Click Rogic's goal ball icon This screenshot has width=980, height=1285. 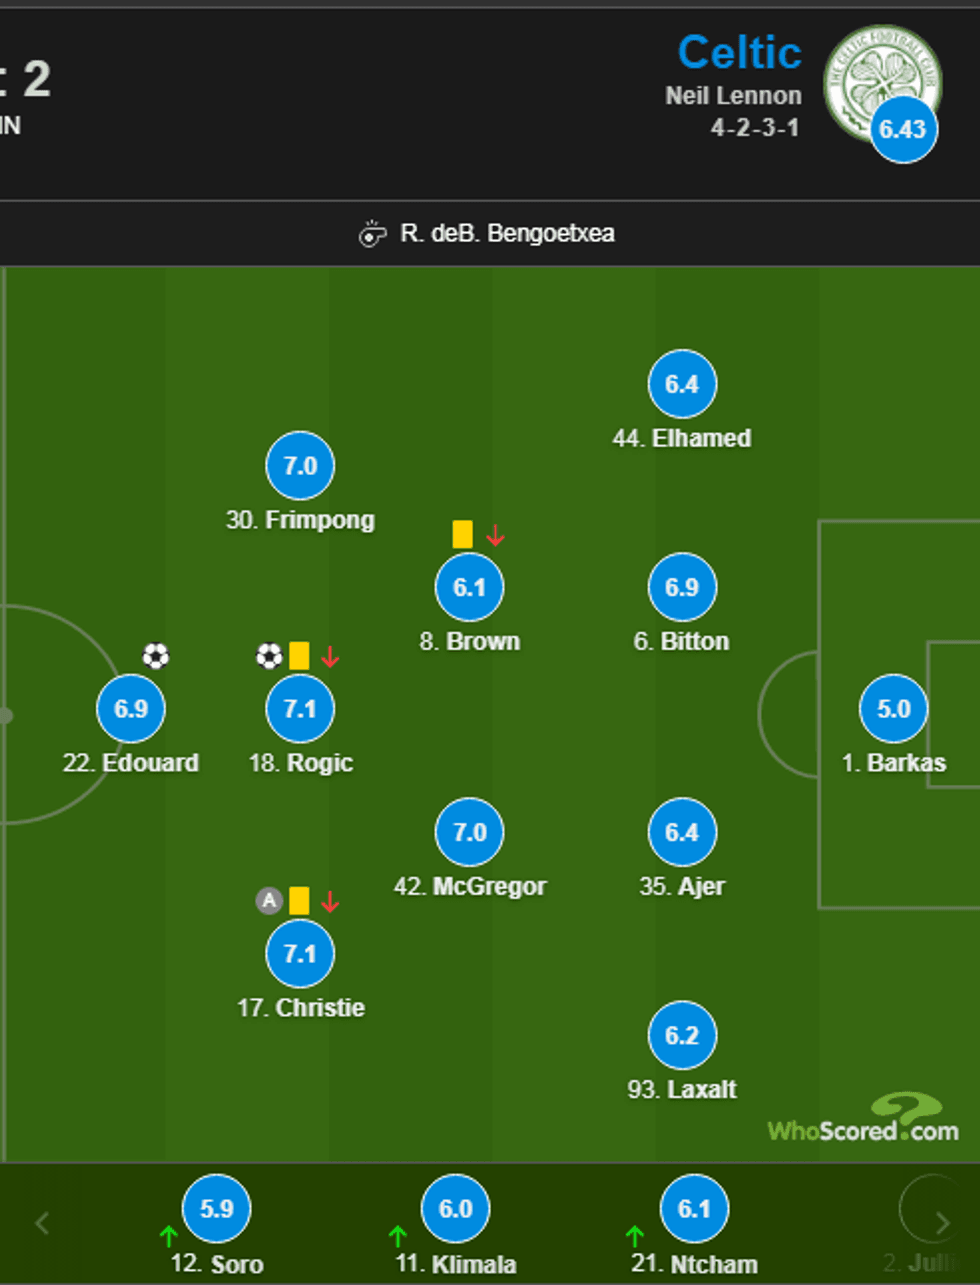point(267,655)
